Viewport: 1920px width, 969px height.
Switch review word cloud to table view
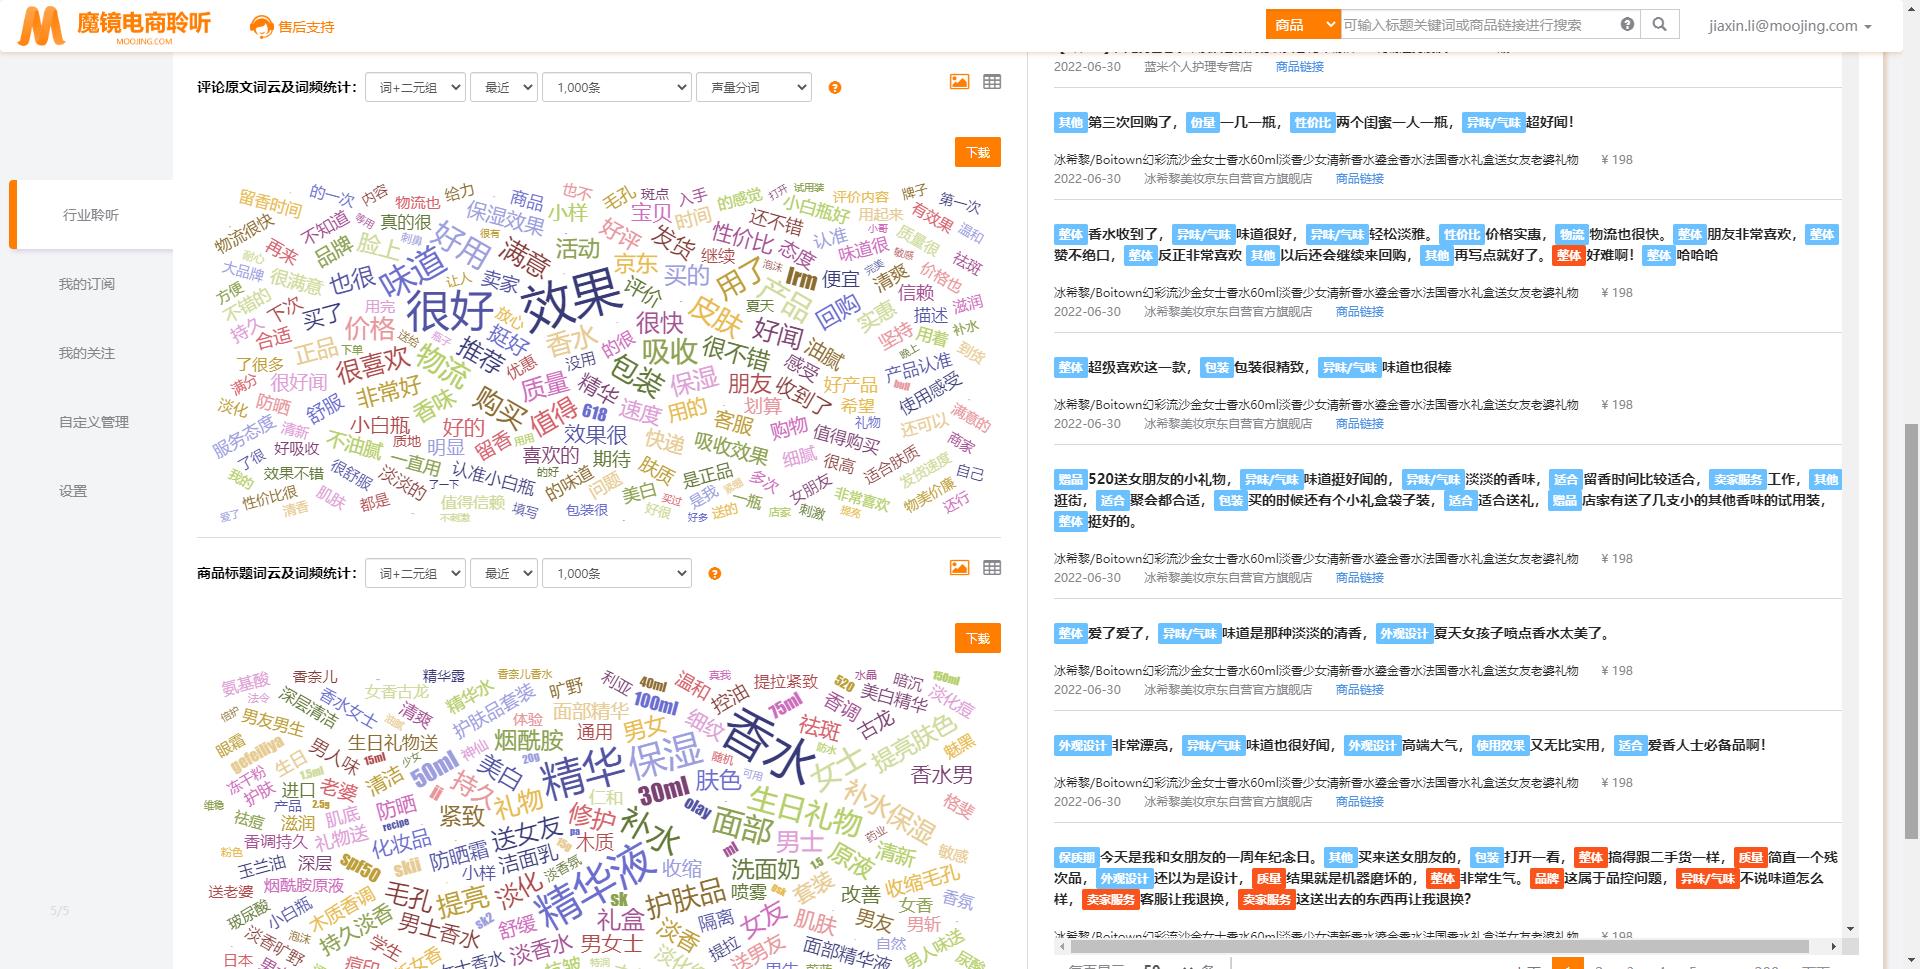(x=992, y=82)
